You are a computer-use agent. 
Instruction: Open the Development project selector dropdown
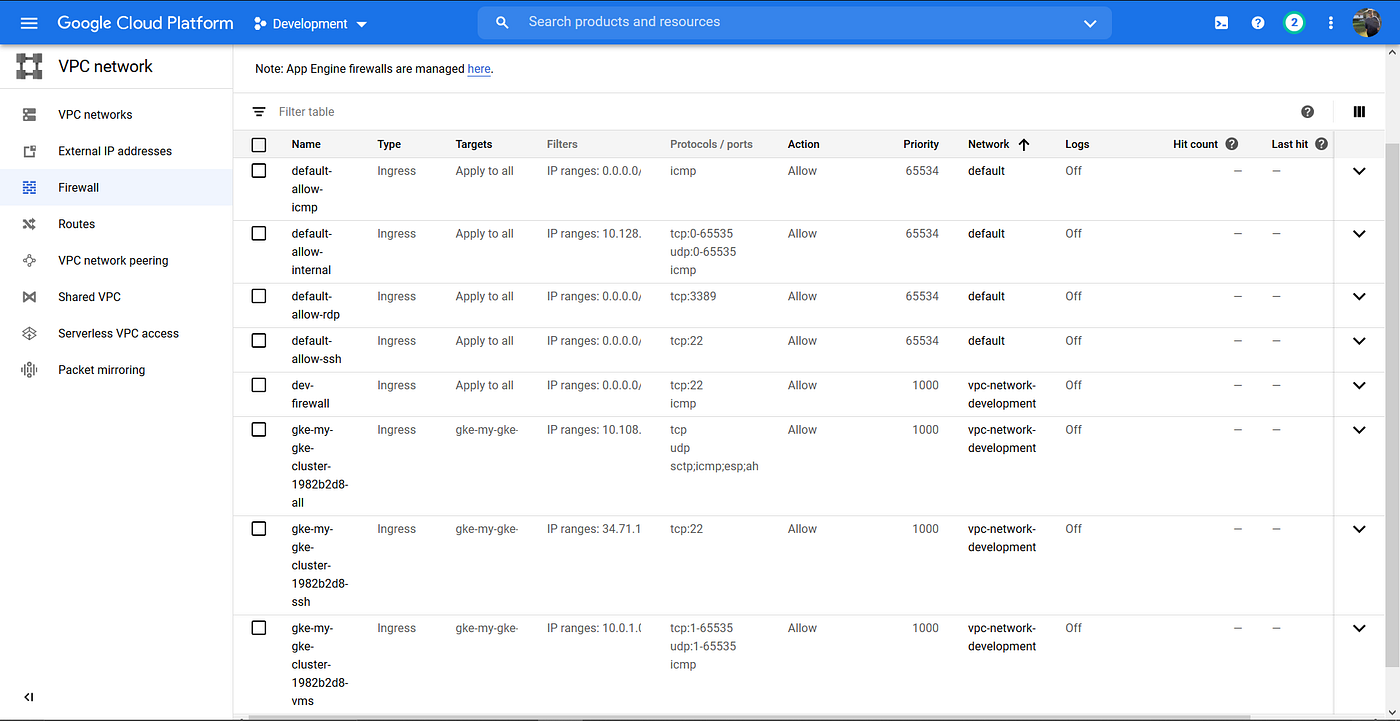click(x=310, y=23)
